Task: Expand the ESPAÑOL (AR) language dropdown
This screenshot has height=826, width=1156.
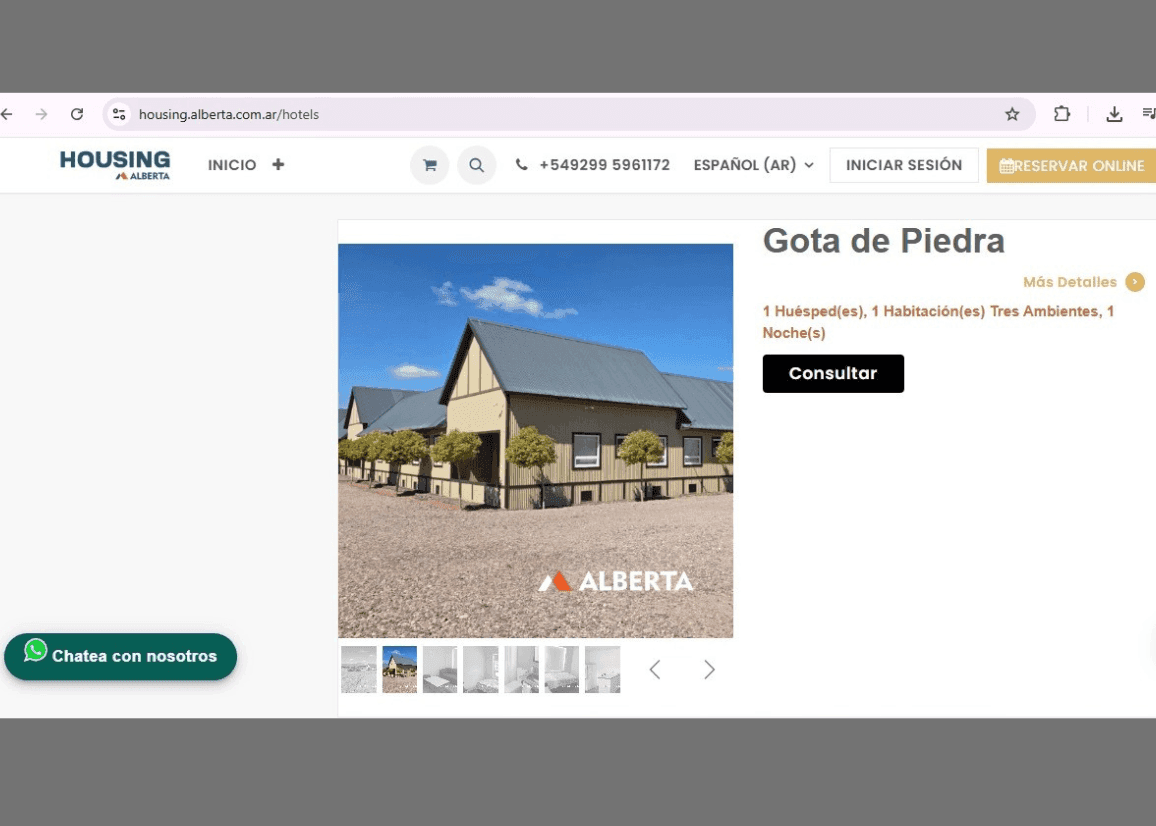Action: click(754, 165)
